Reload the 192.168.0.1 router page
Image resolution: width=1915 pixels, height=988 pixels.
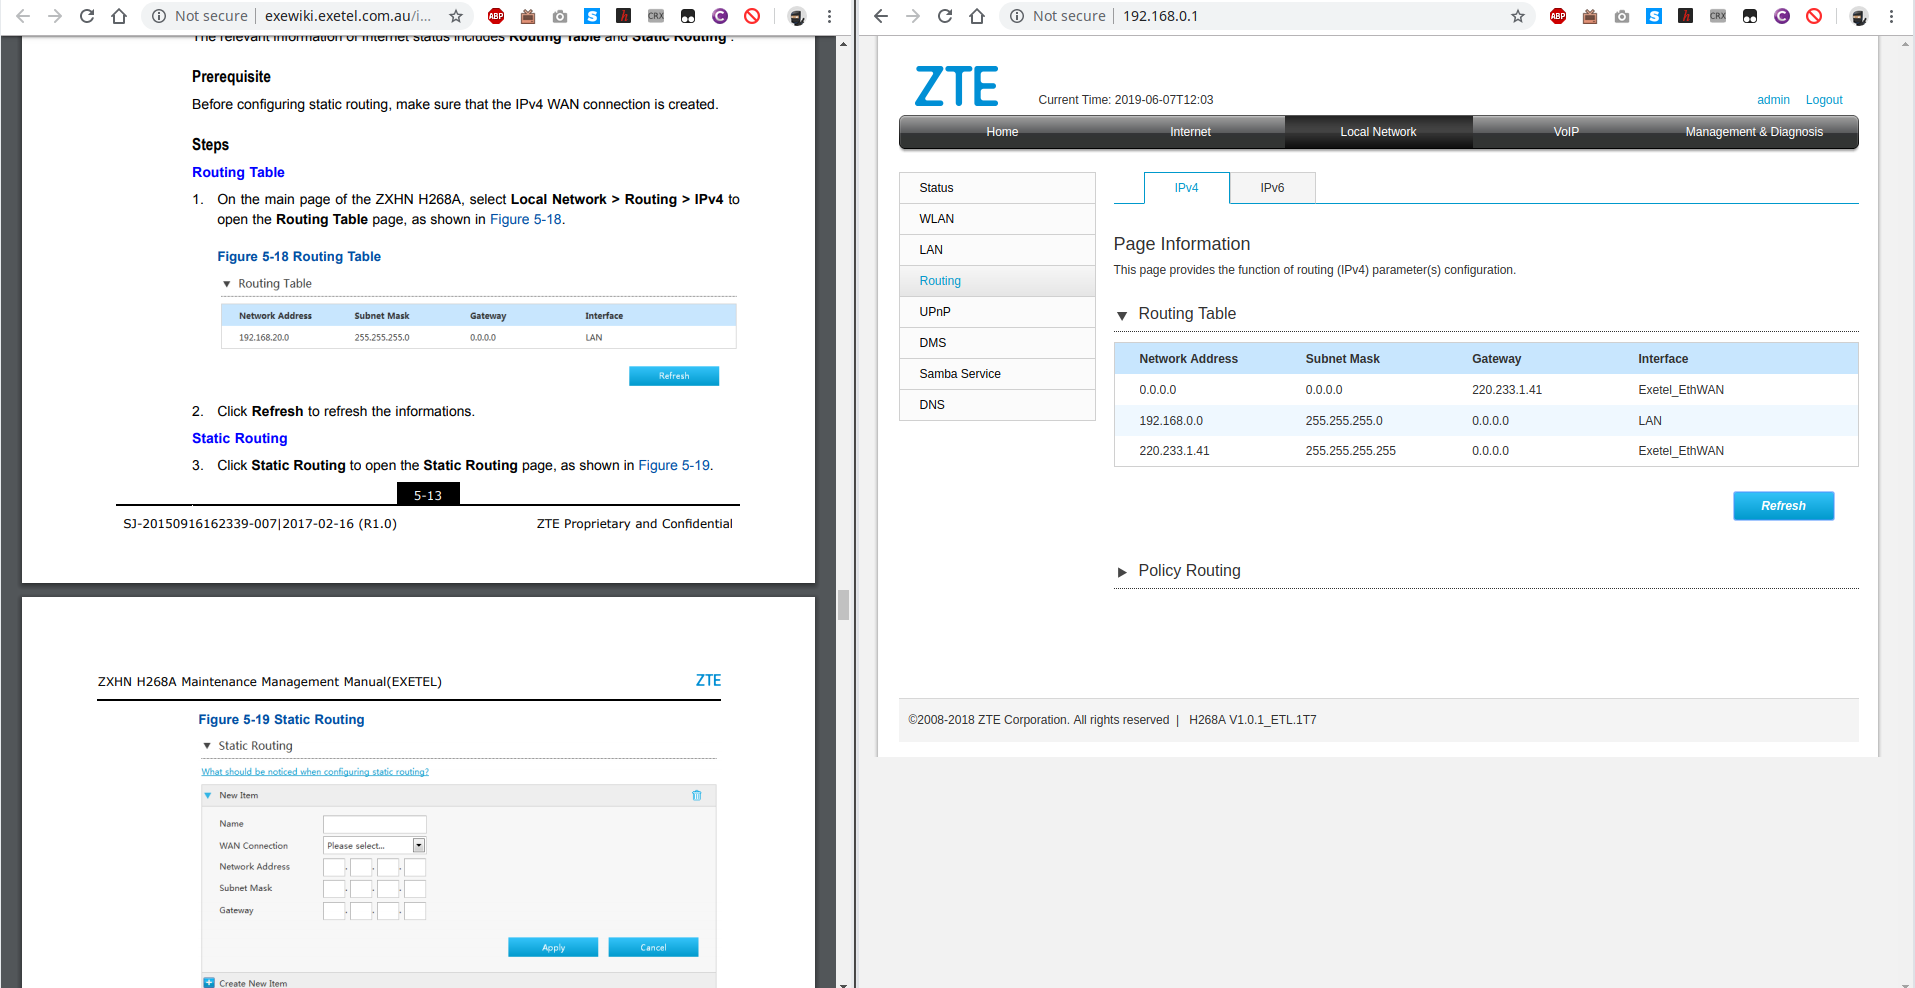click(x=945, y=16)
